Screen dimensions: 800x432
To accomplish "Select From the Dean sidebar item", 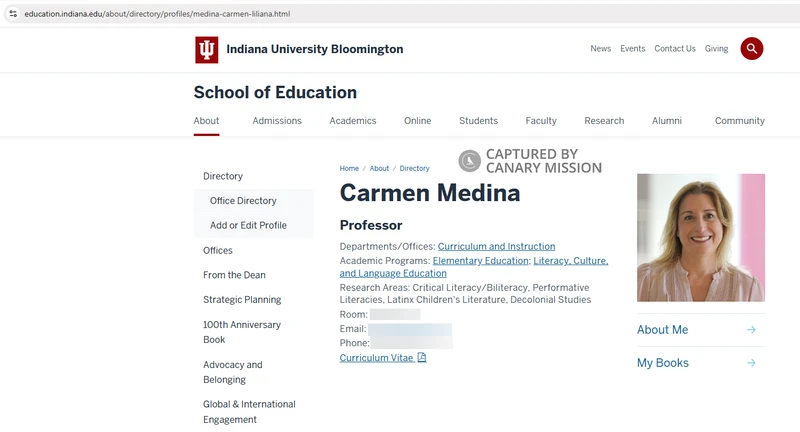I will [x=234, y=275].
